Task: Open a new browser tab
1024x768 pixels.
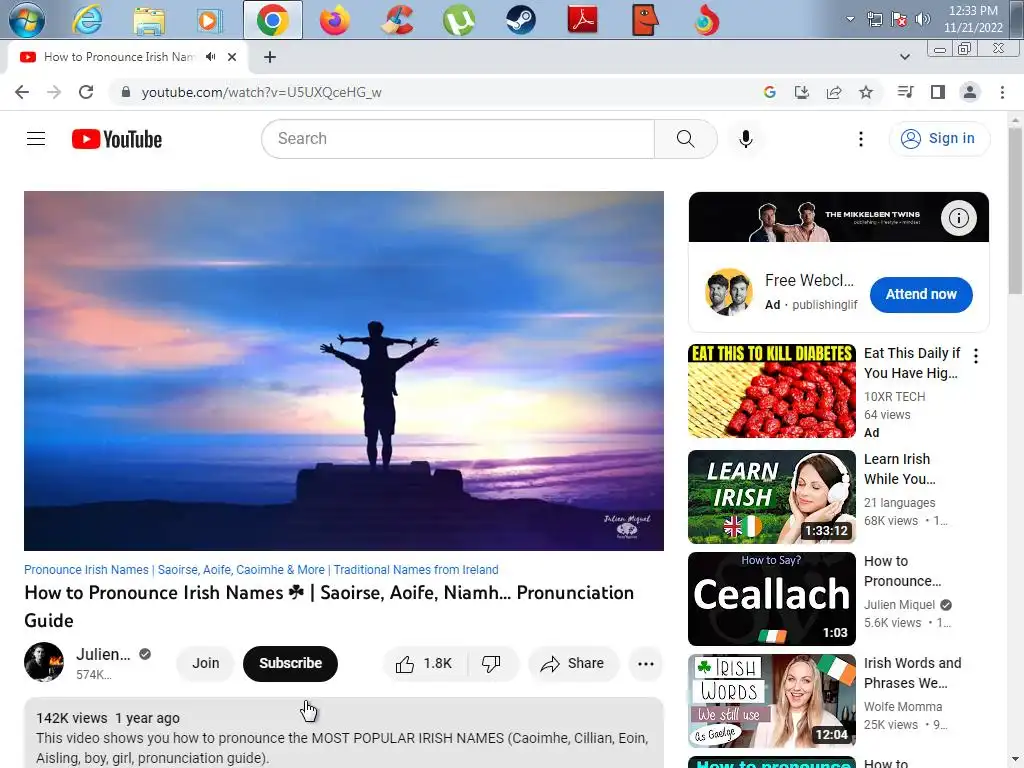Action: coord(270,57)
